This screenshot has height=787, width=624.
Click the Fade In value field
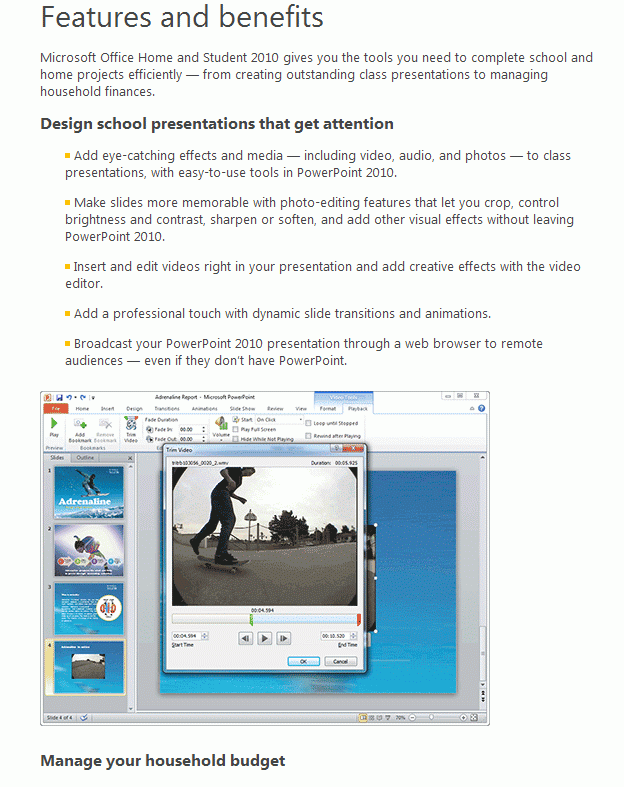point(190,430)
